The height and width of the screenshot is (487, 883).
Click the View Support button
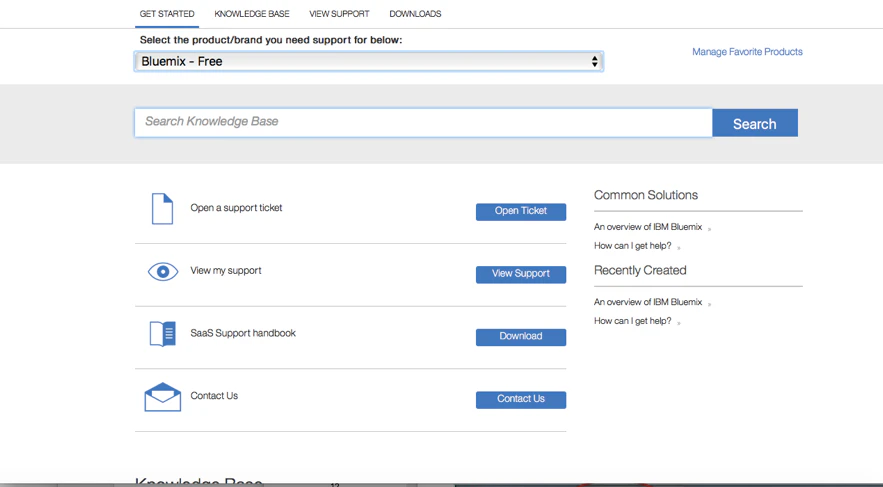tap(521, 274)
